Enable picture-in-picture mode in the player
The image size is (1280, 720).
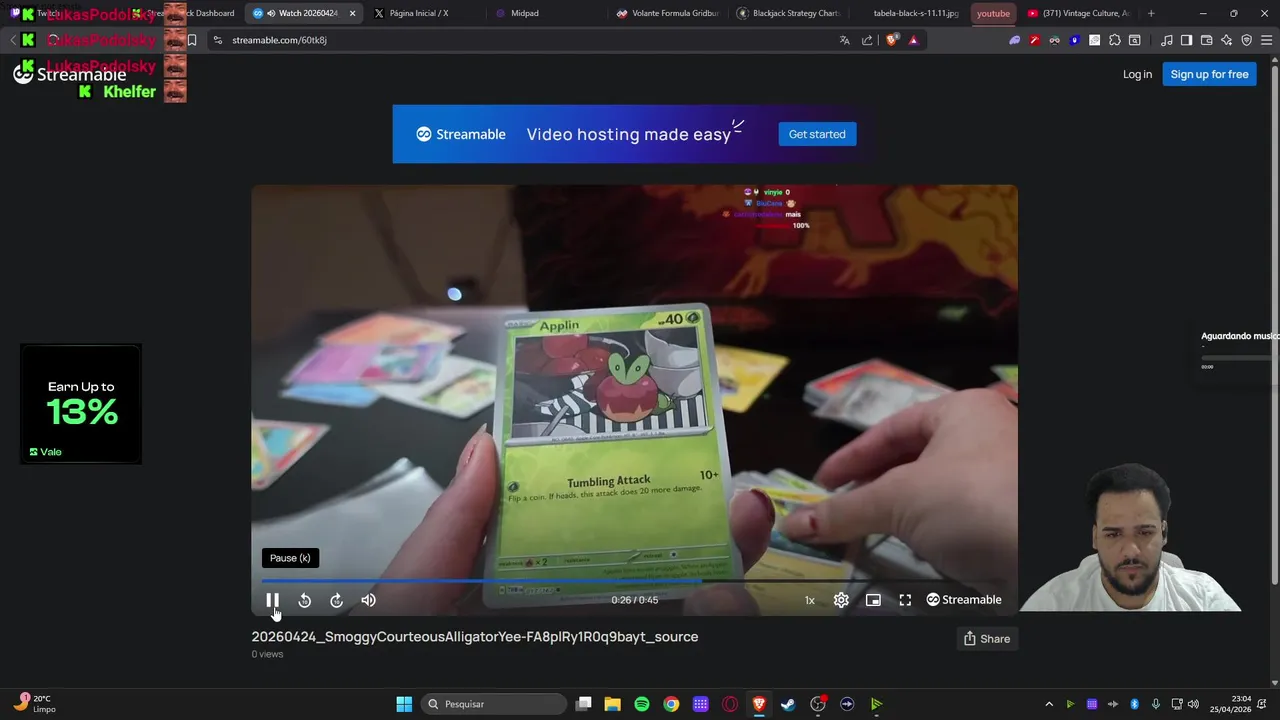(x=873, y=600)
